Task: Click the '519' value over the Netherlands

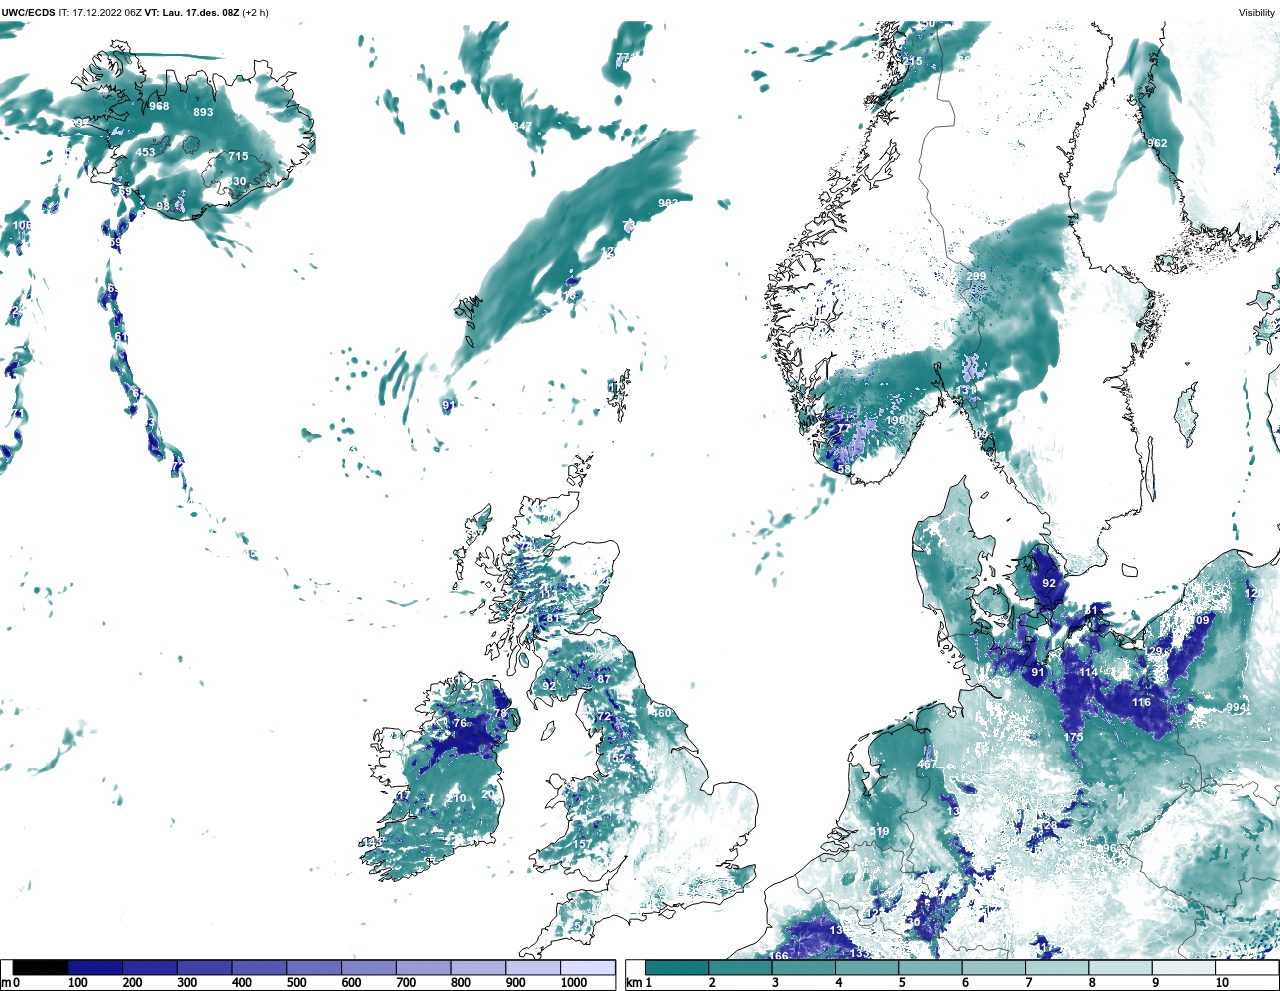Action: [x=879, y=832]
